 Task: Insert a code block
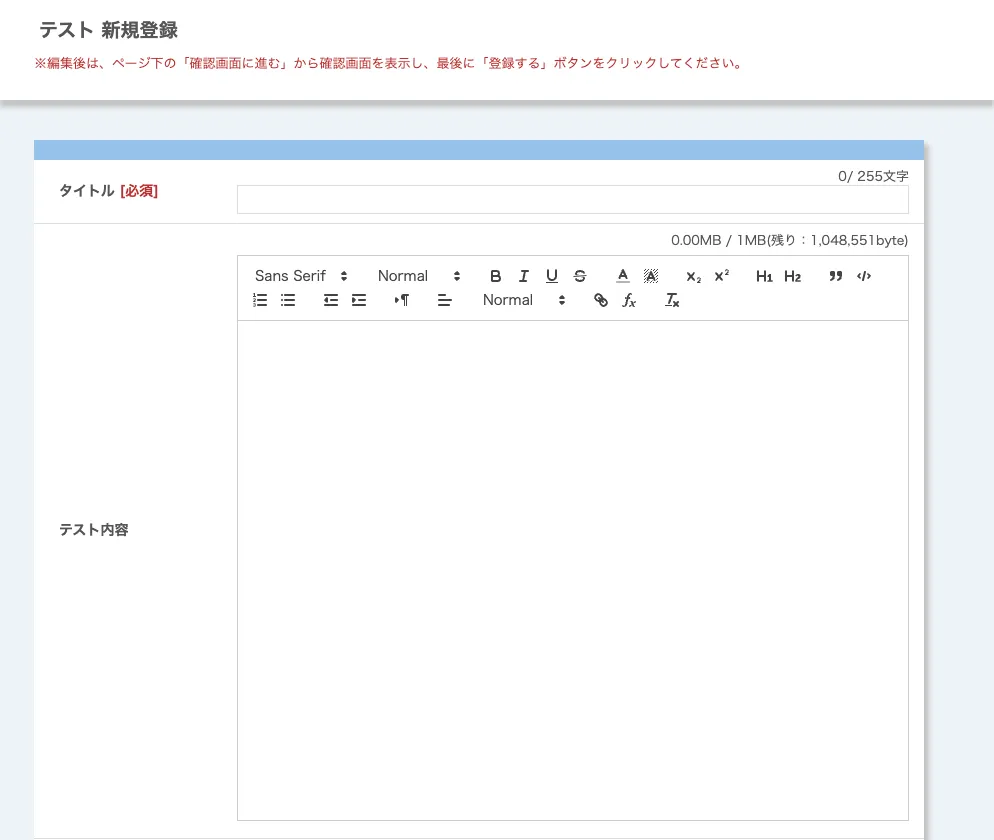pos(864,276)
